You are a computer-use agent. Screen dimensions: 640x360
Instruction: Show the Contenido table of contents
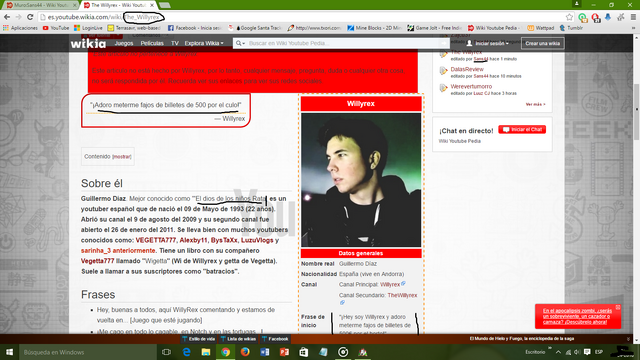pos(122,157)
